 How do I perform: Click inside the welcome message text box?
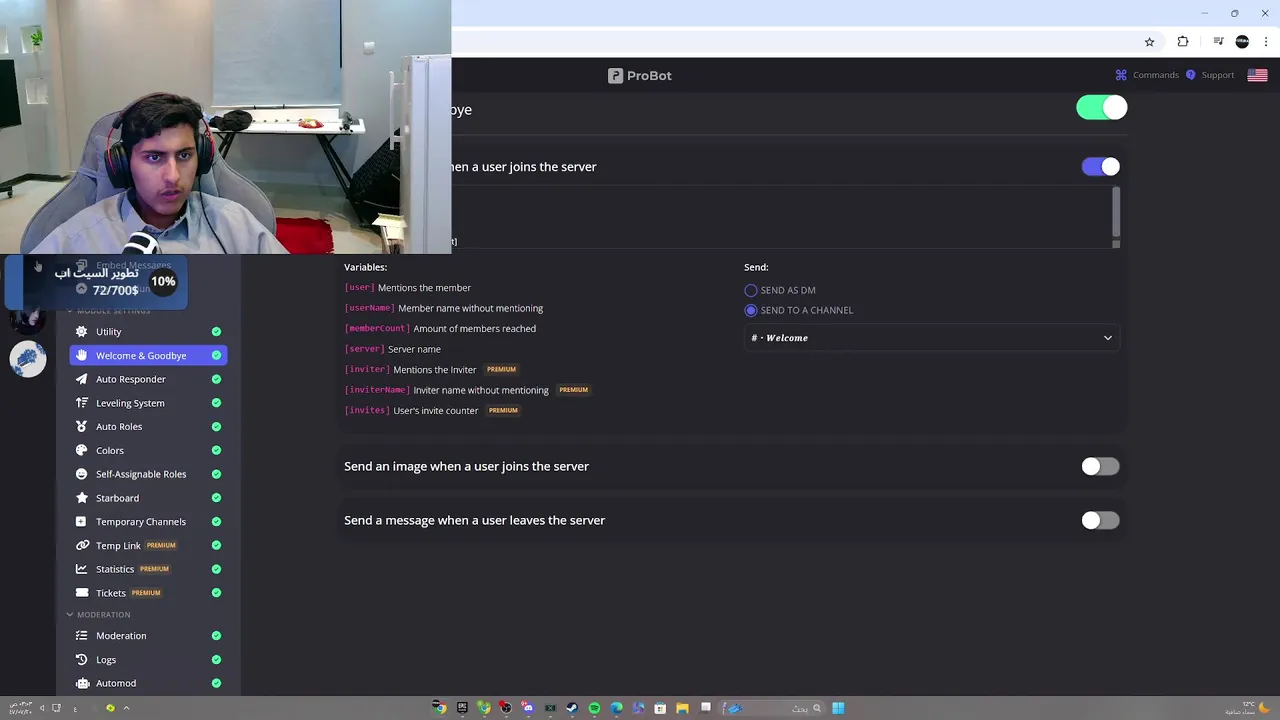(x=780, y=217)
